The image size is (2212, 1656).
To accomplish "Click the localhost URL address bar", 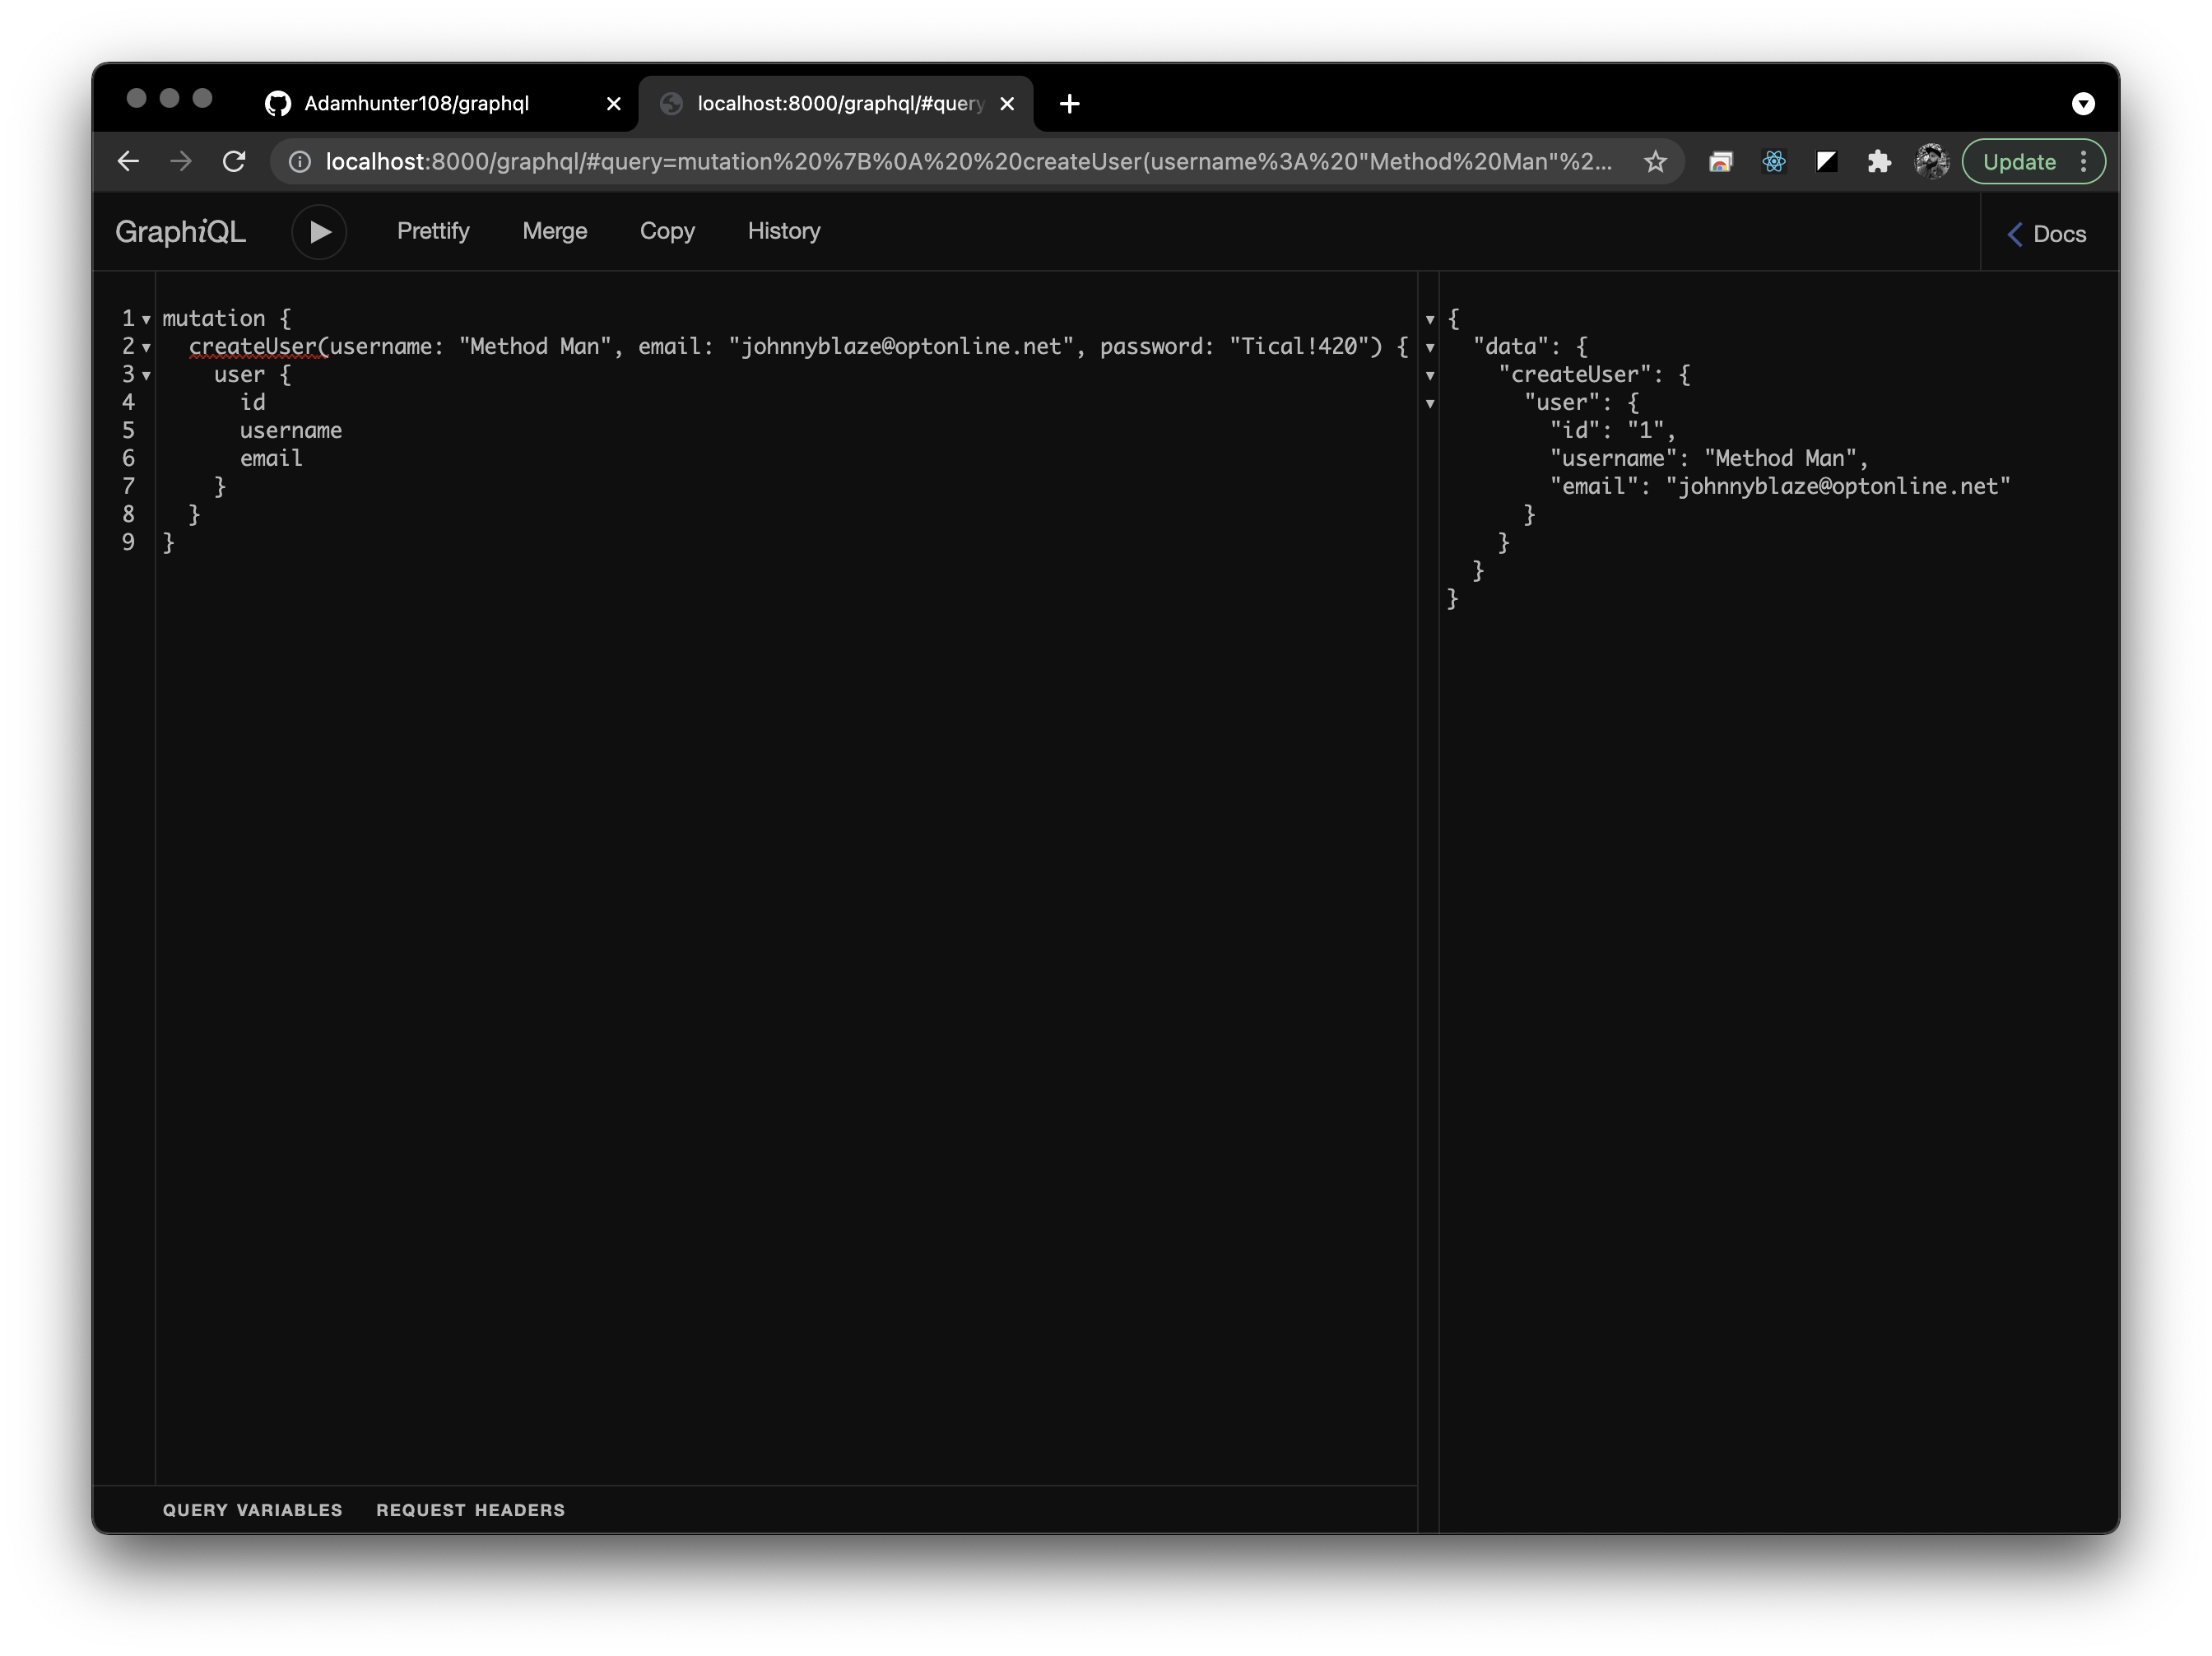I will (x=968, y=161).
